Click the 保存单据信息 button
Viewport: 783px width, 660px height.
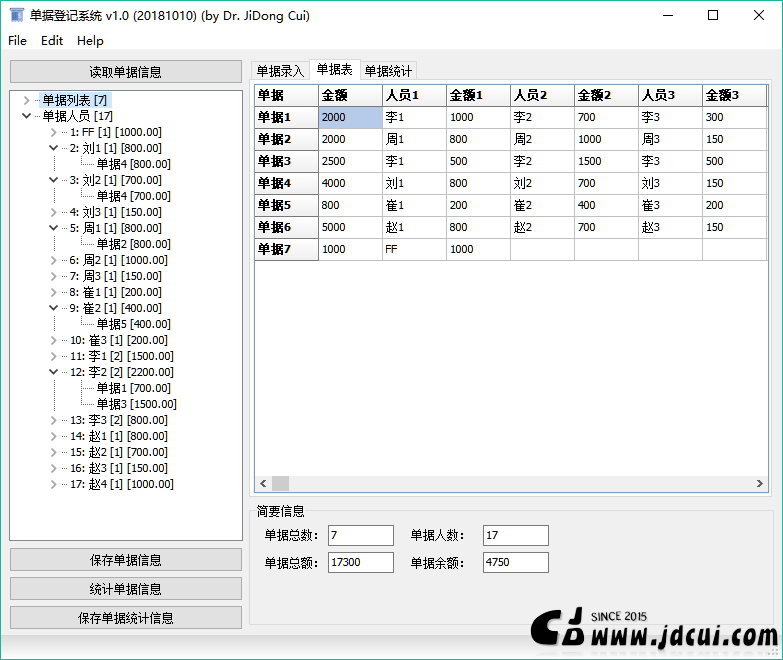[126, 560]
